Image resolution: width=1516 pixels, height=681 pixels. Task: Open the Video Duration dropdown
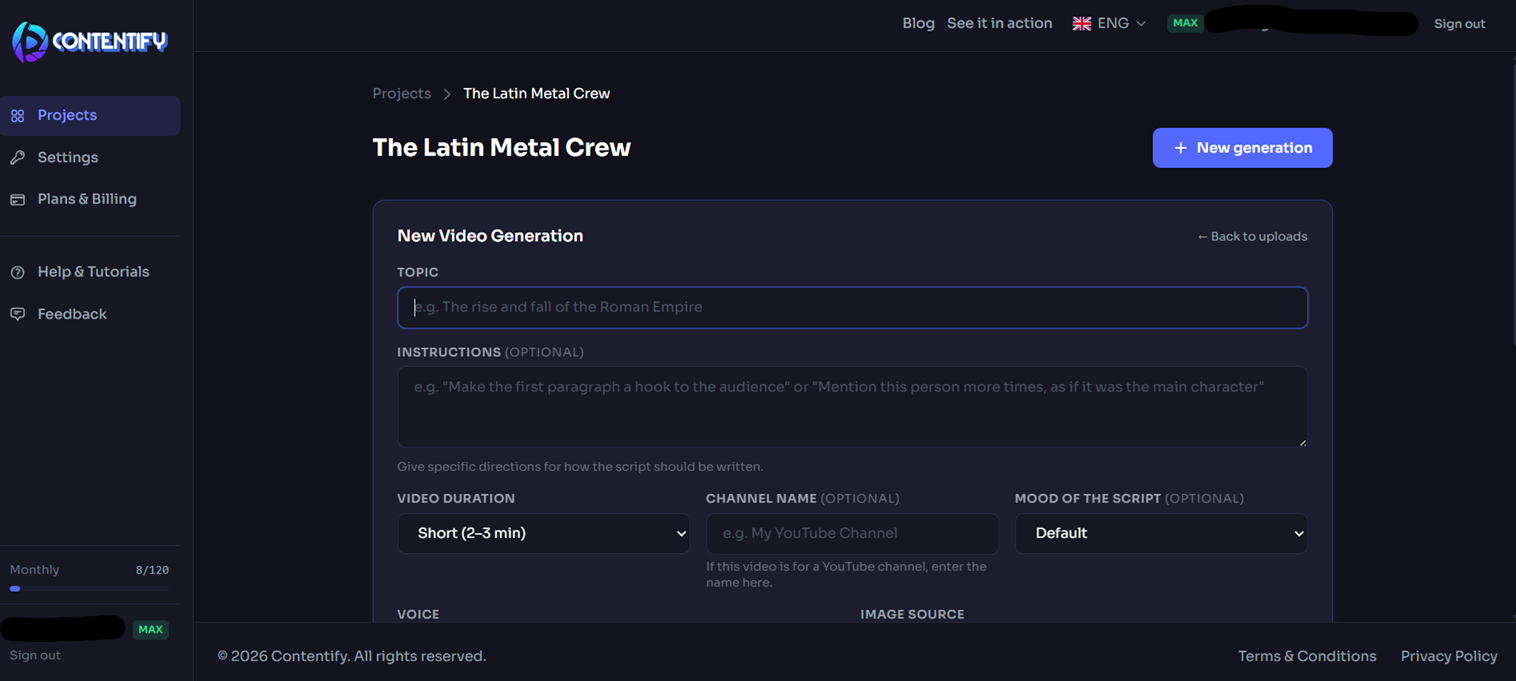coord(543,533)
